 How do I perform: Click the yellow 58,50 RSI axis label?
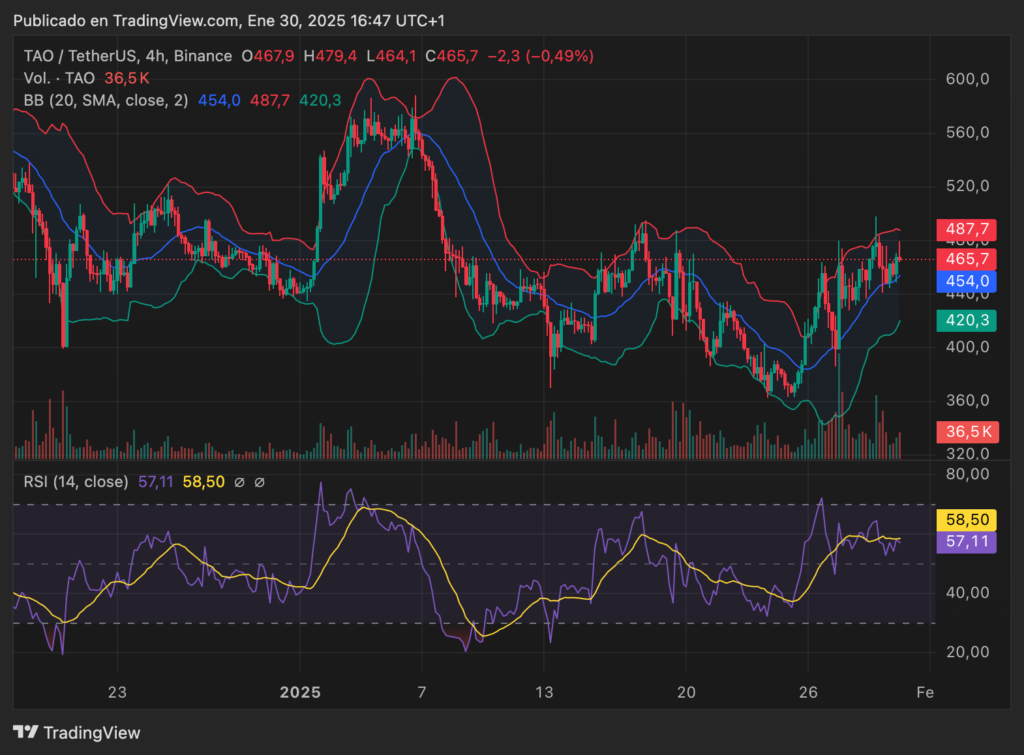coord(967,520)
